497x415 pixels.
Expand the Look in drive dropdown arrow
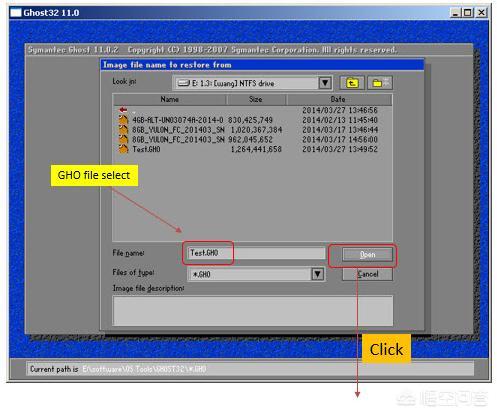325,83
